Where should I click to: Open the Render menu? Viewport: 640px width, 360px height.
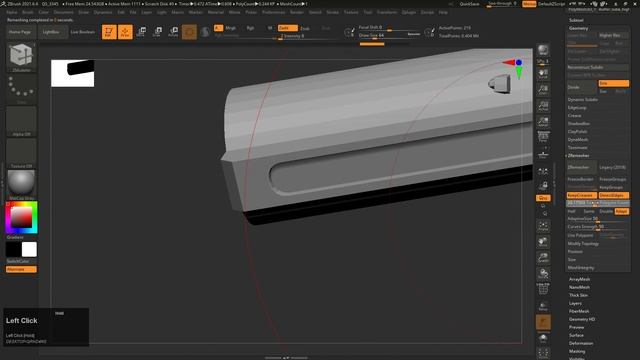pos(297,12)
